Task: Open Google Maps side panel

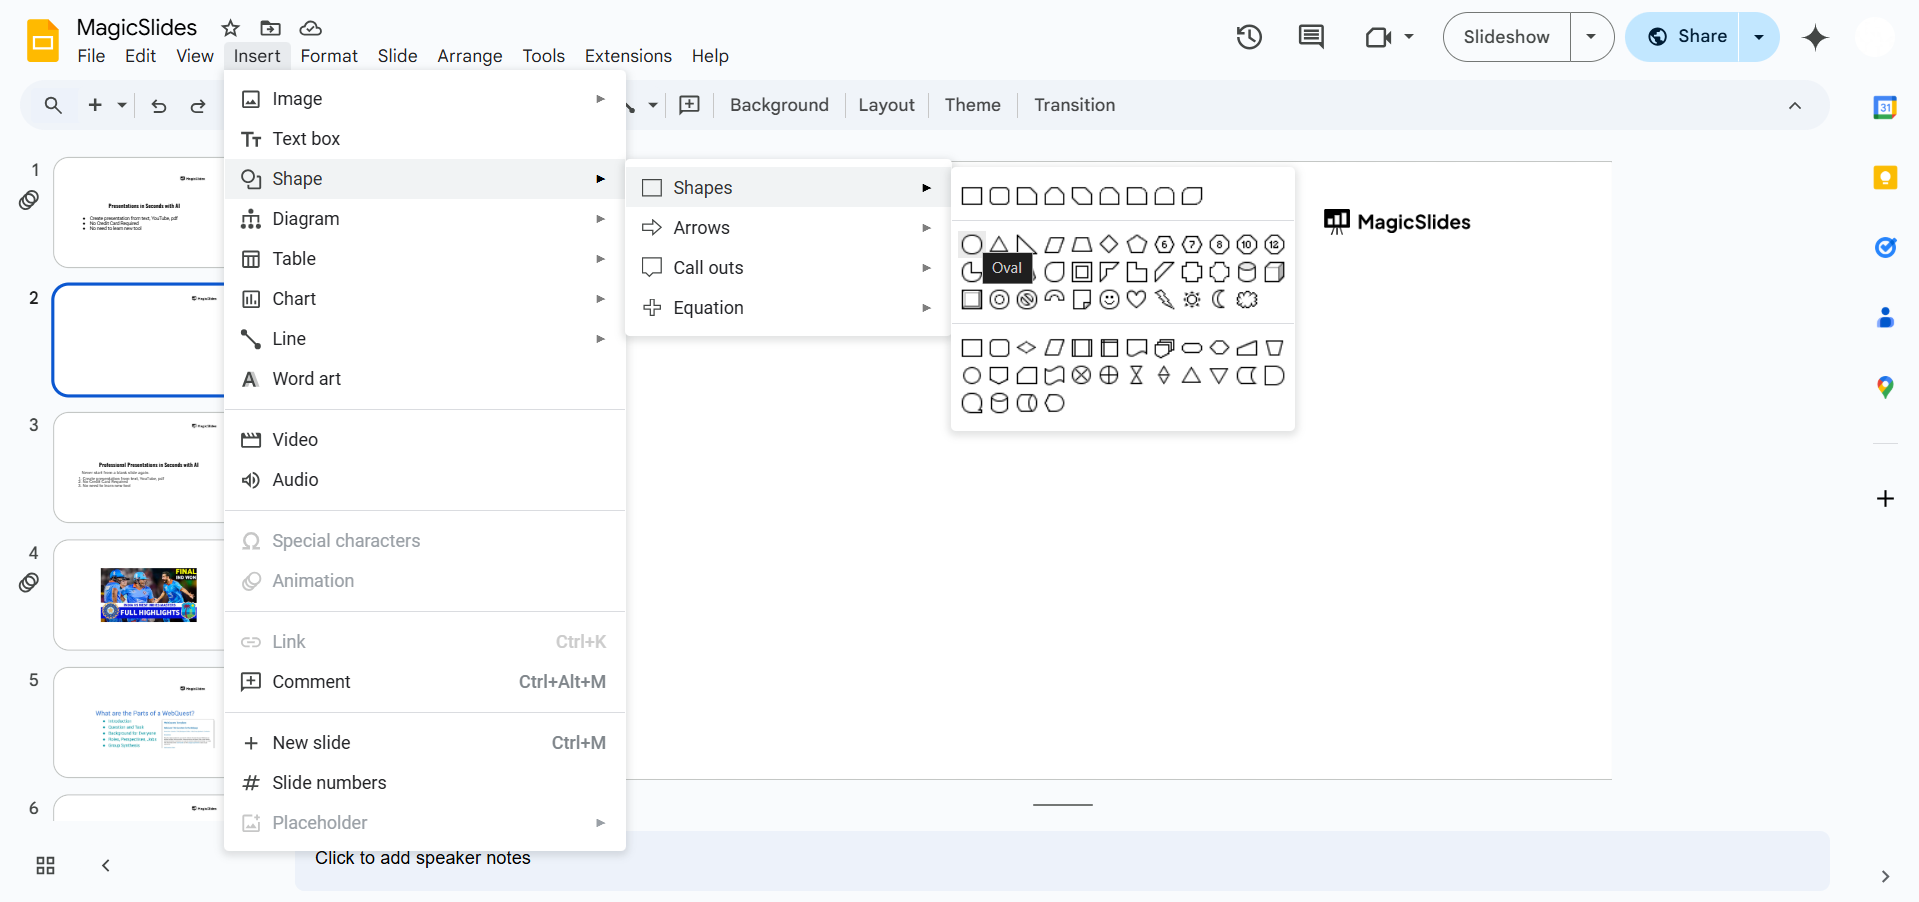Action: 1885,387
